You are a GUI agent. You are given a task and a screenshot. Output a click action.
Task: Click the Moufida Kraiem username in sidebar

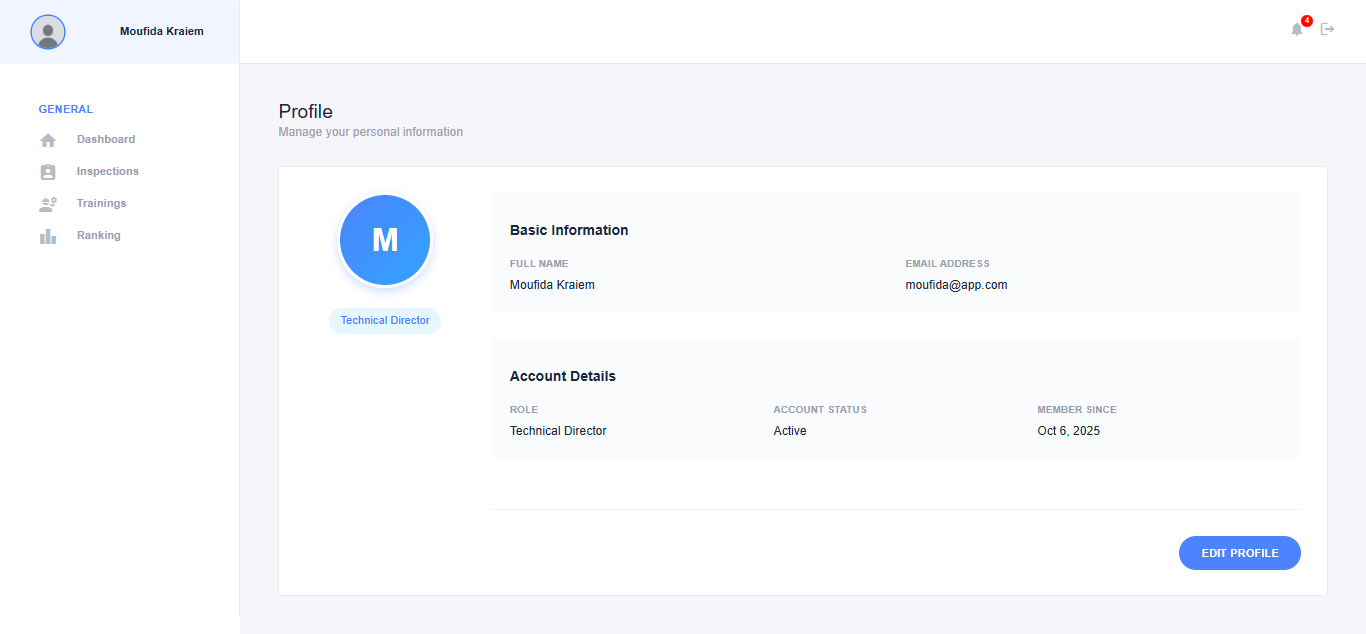[162, 32]
